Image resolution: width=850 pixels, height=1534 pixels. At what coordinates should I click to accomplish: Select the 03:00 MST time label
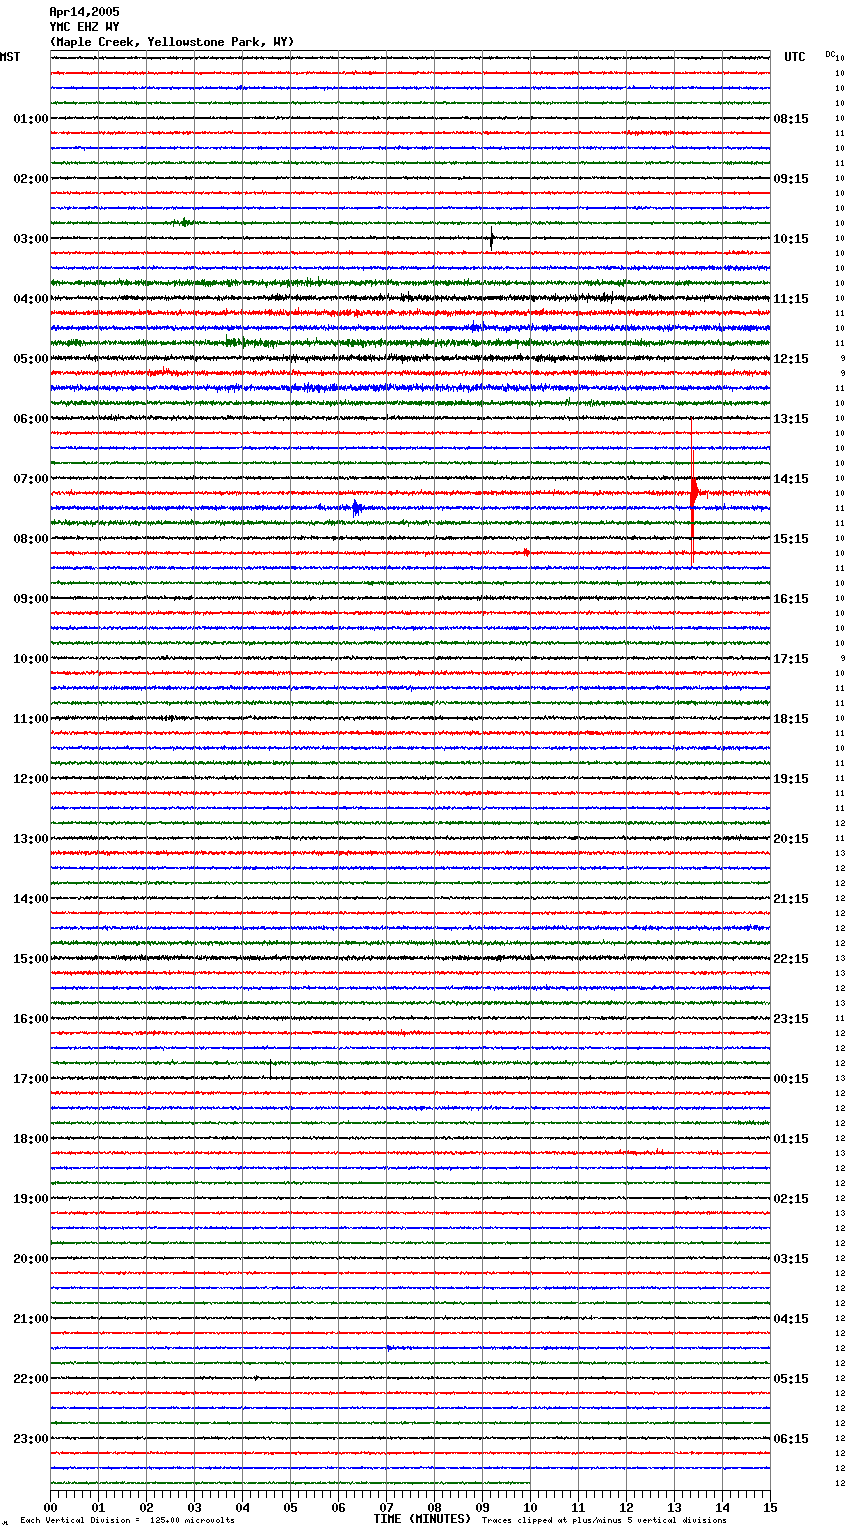(x=31, y=239)
